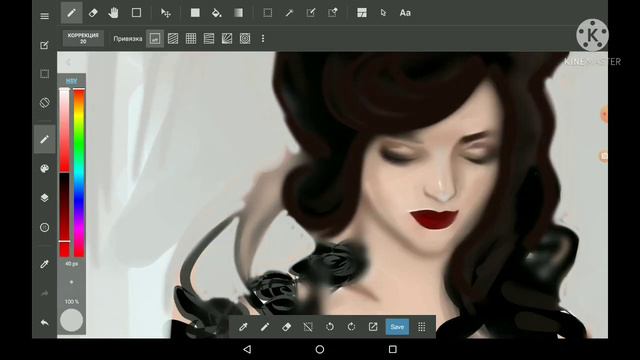The image size is (640, 360).
Task: Select the Gradient tool
Action: coord(238,13)
